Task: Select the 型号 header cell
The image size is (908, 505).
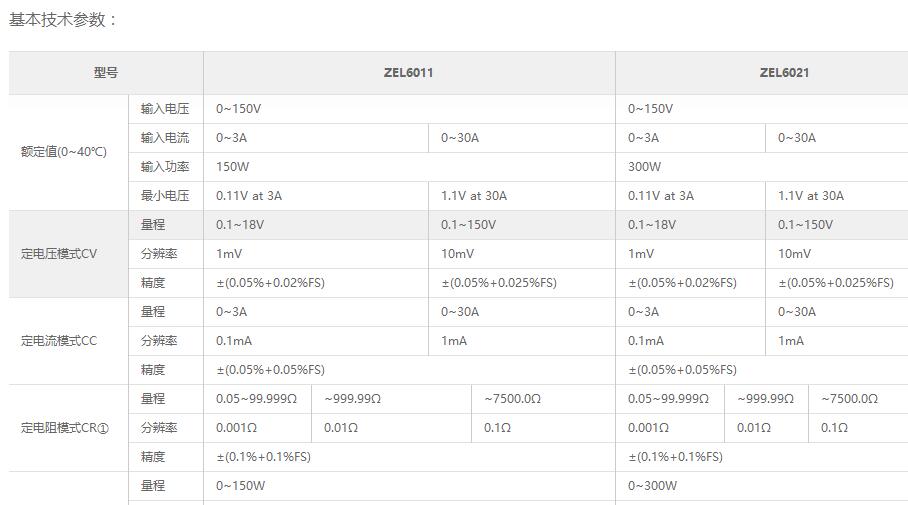Action: 106,73
